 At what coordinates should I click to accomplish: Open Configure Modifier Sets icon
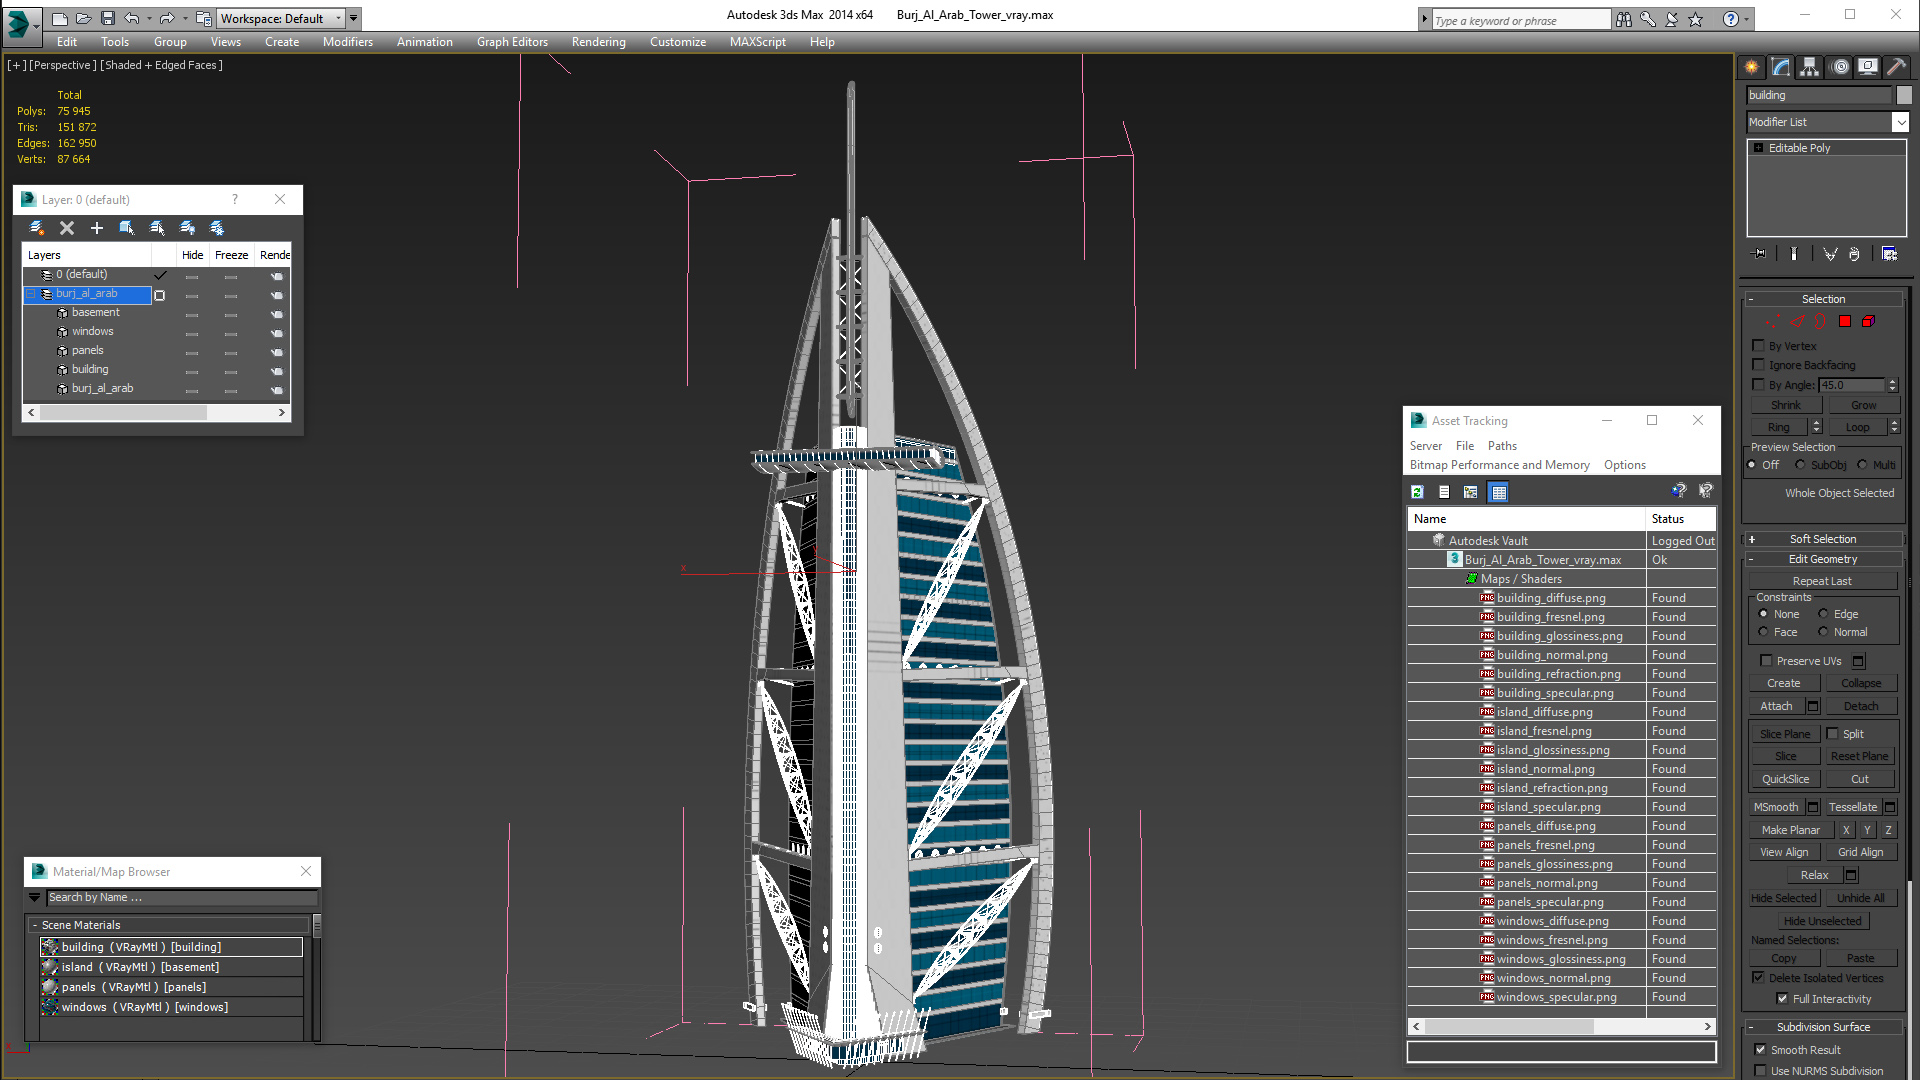pos(1889,254)
